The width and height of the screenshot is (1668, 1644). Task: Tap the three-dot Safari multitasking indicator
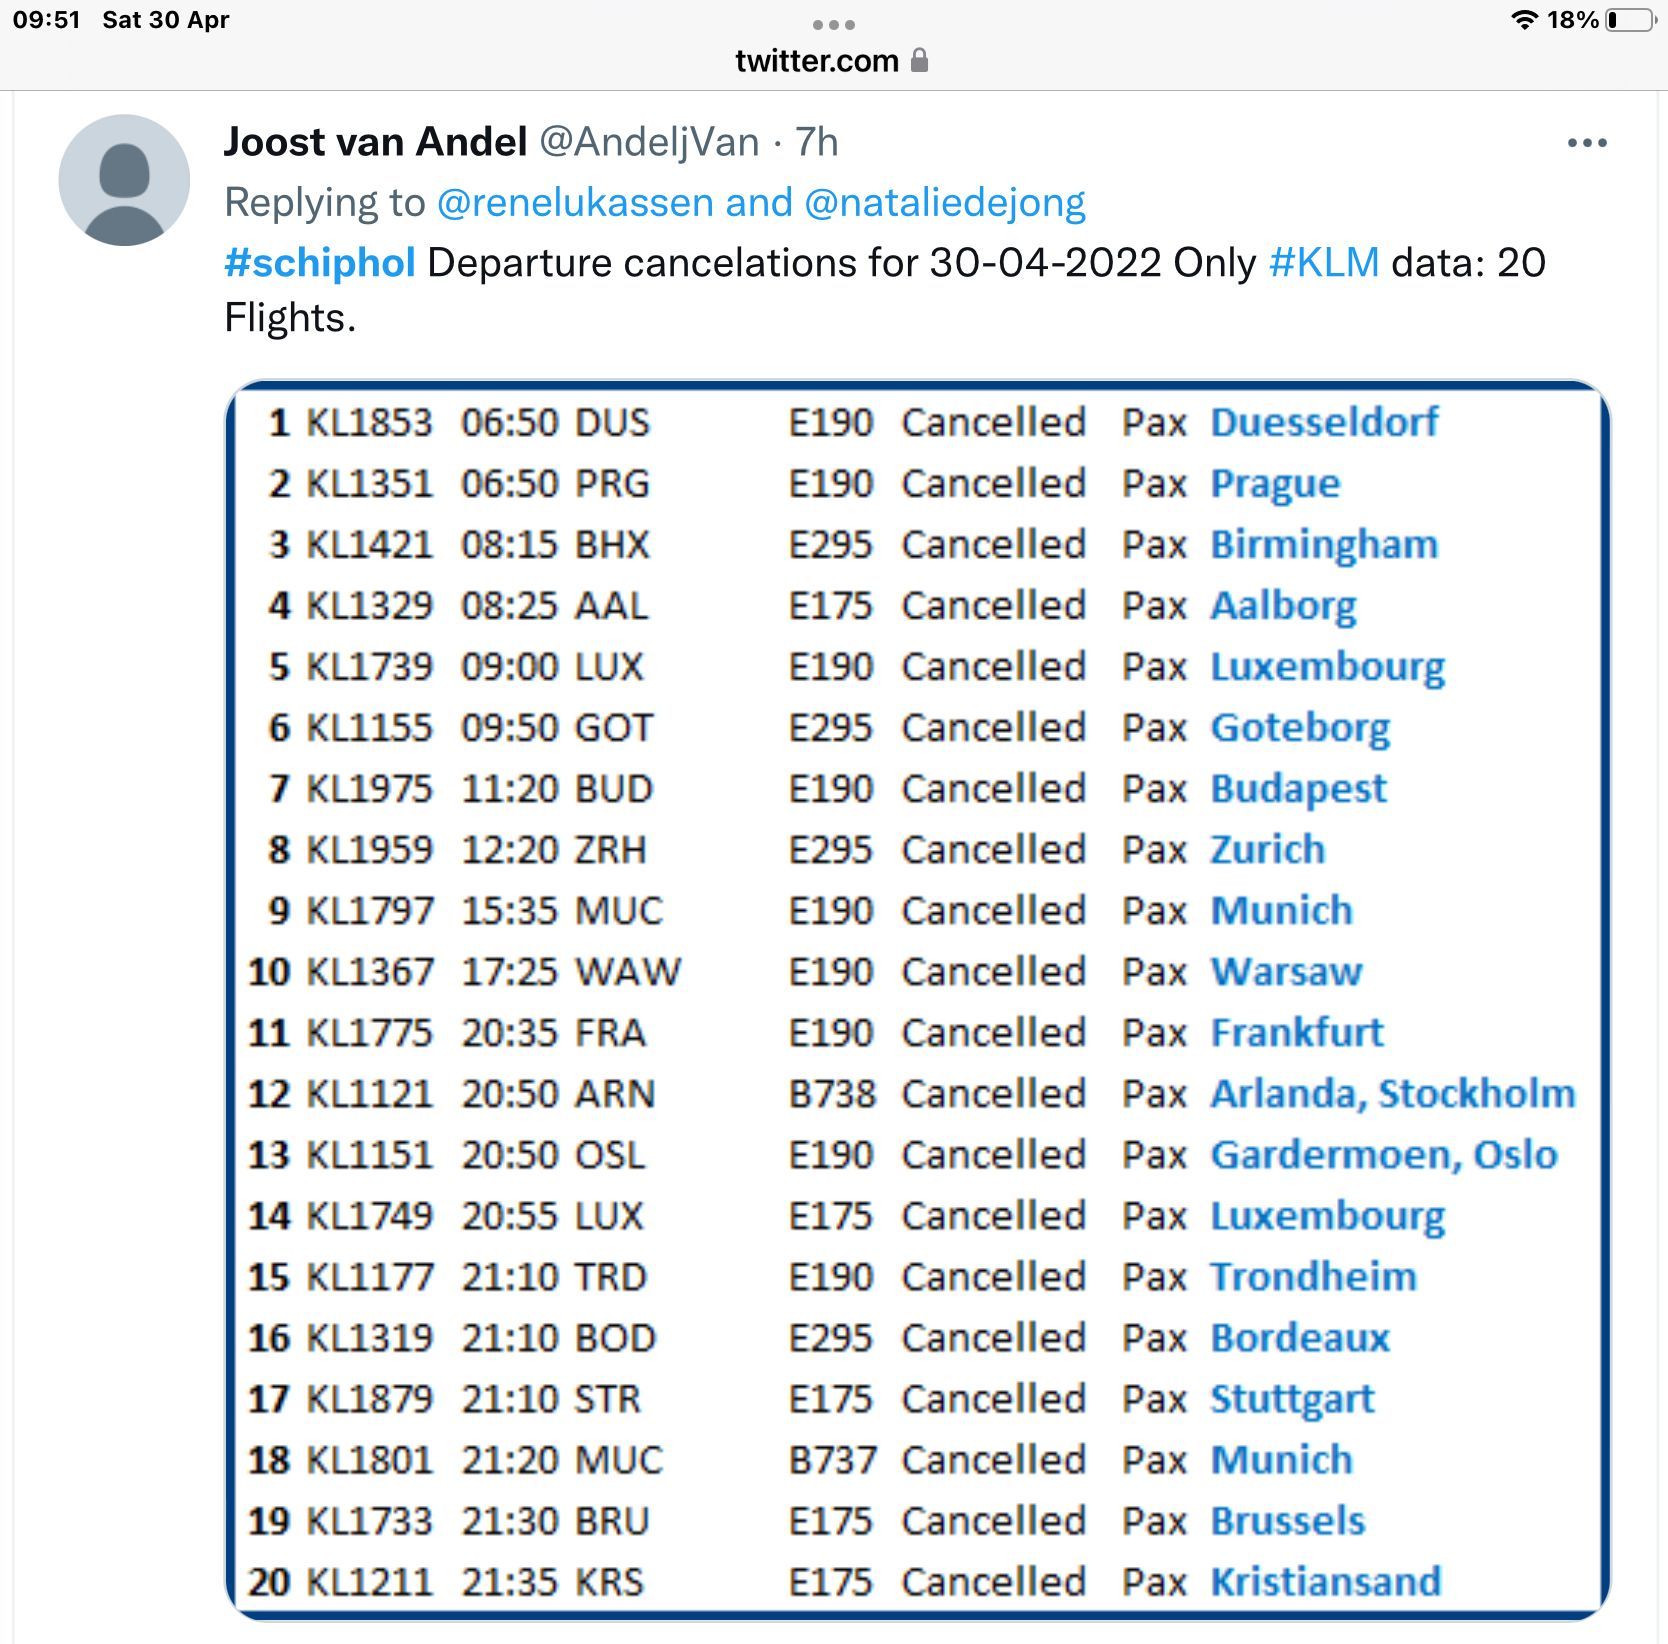tap(834, 25)
